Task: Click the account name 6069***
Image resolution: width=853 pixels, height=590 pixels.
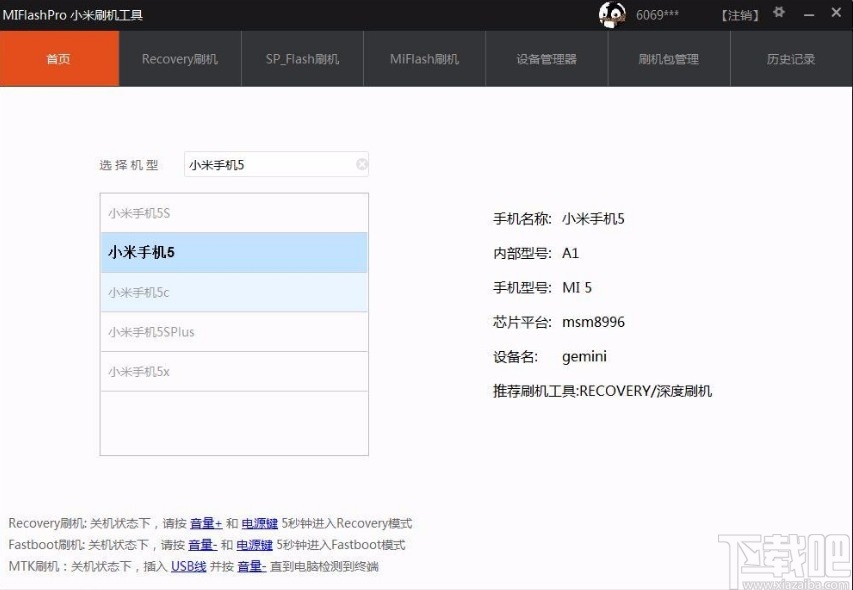Action: (657, 15)
